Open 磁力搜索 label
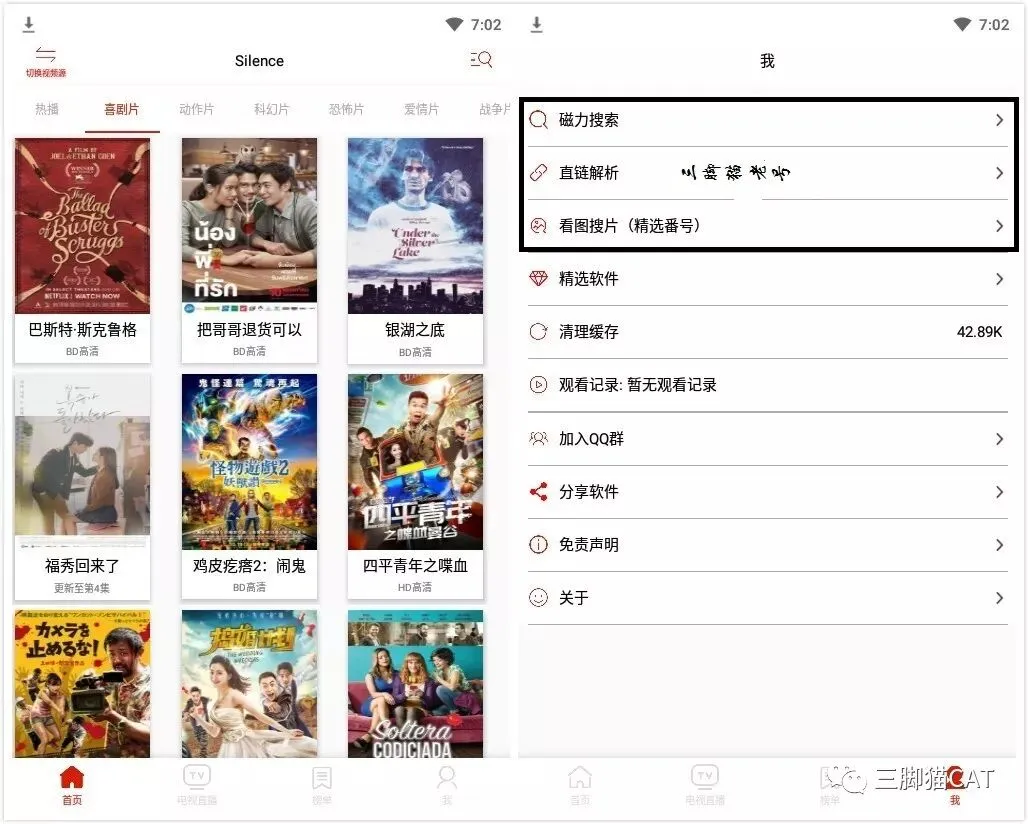The width and height of the screenshot is (1028, 824). 589,120
